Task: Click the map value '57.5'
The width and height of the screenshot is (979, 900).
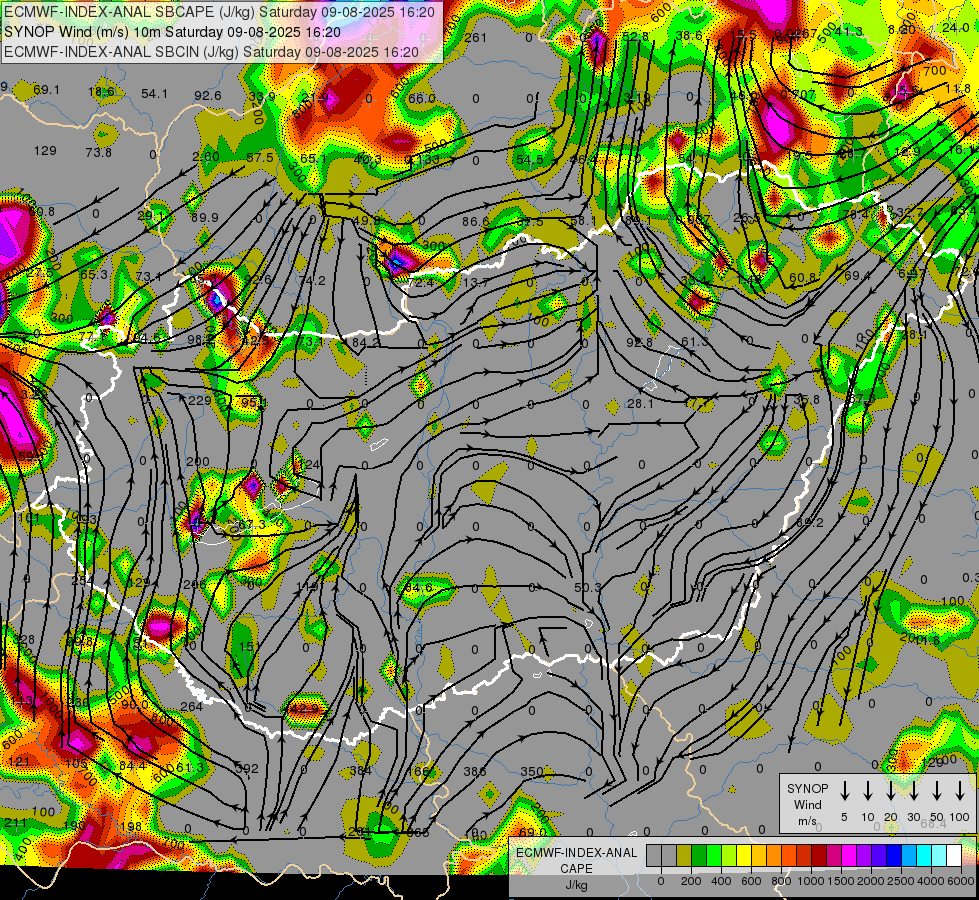Action: 260,157
